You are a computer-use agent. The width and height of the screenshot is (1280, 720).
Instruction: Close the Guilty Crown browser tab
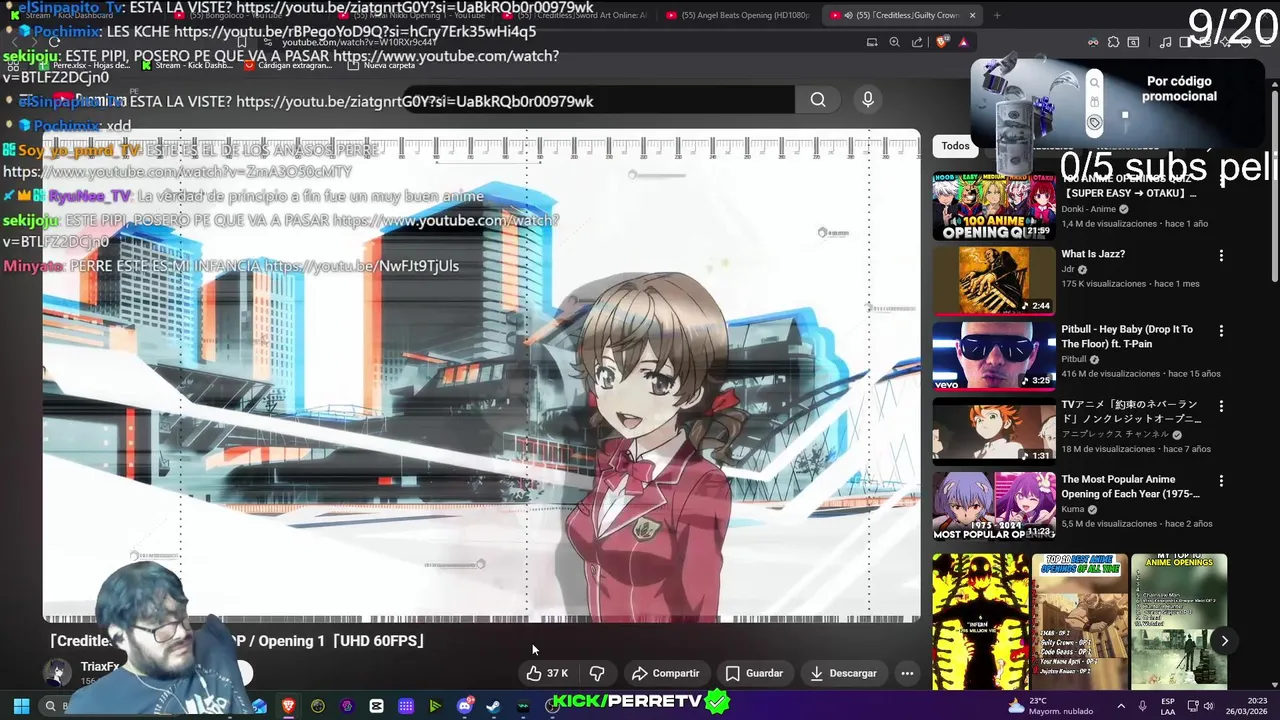[971, 15]
